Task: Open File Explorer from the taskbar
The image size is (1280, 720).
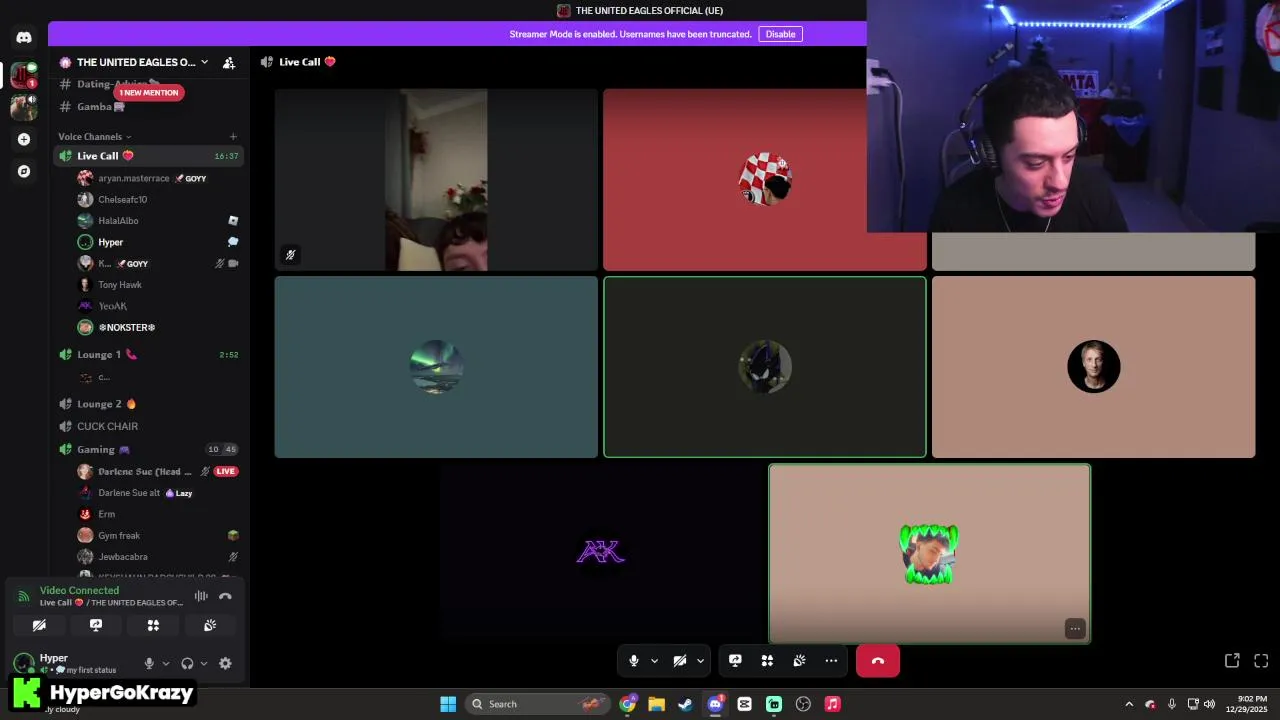Action: 656,704
